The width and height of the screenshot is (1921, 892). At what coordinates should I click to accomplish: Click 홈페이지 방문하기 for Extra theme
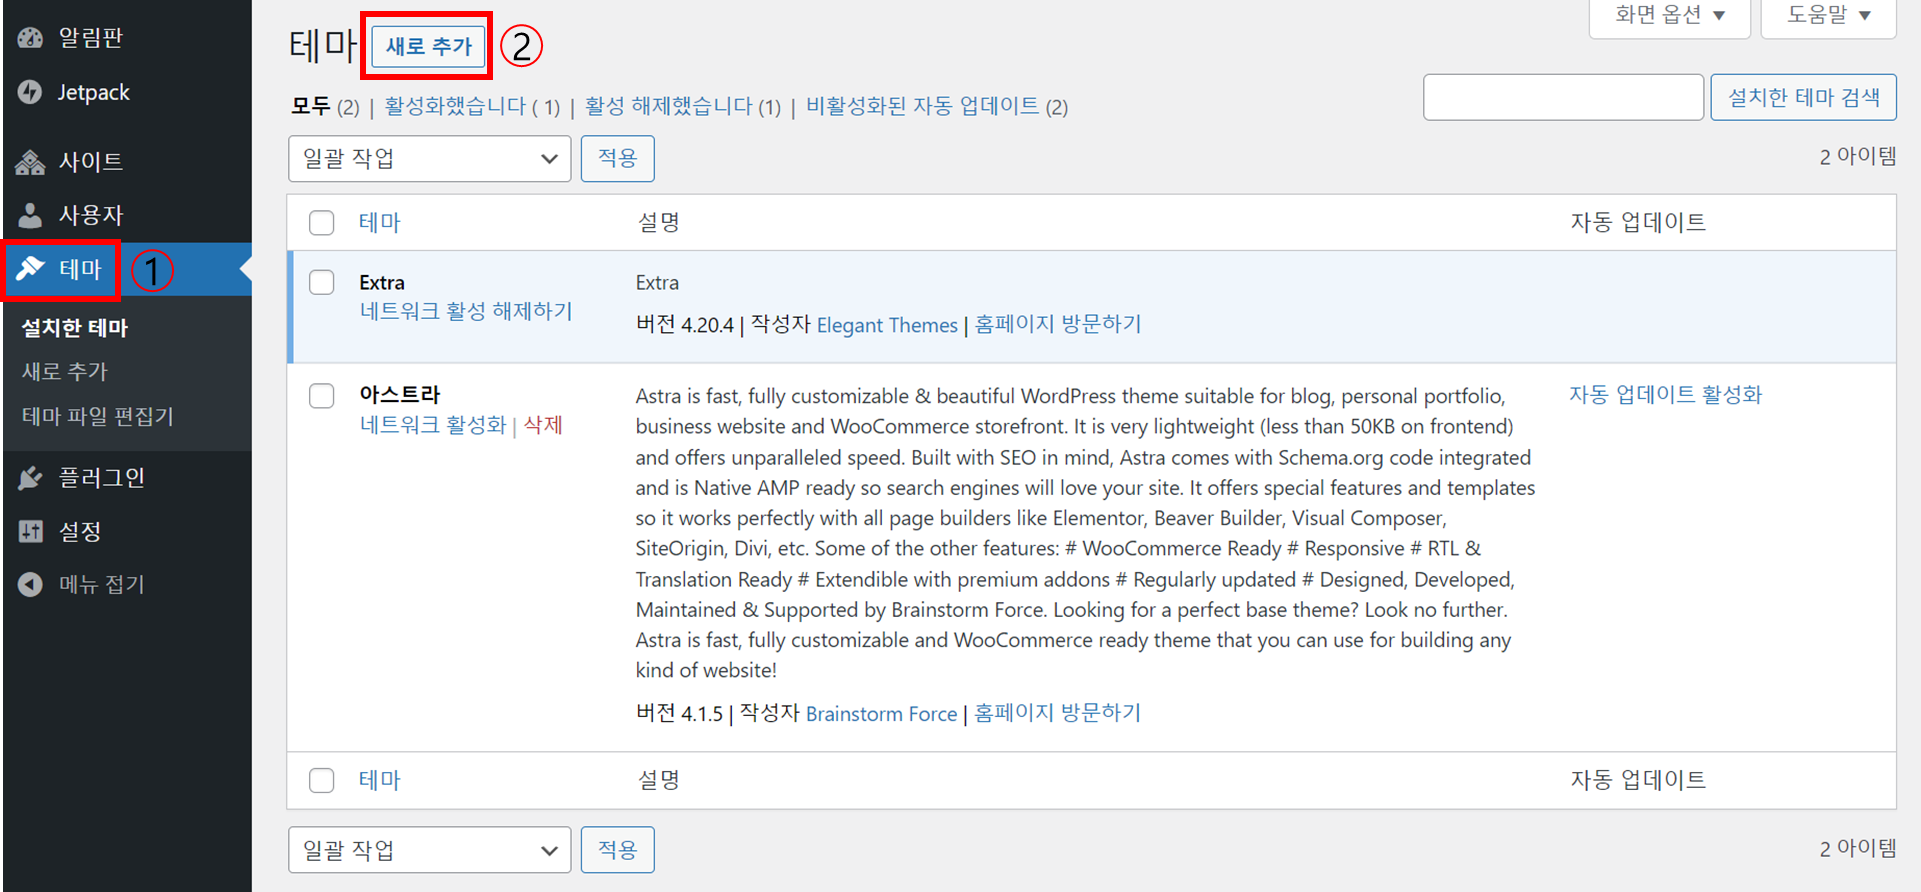1058,324
